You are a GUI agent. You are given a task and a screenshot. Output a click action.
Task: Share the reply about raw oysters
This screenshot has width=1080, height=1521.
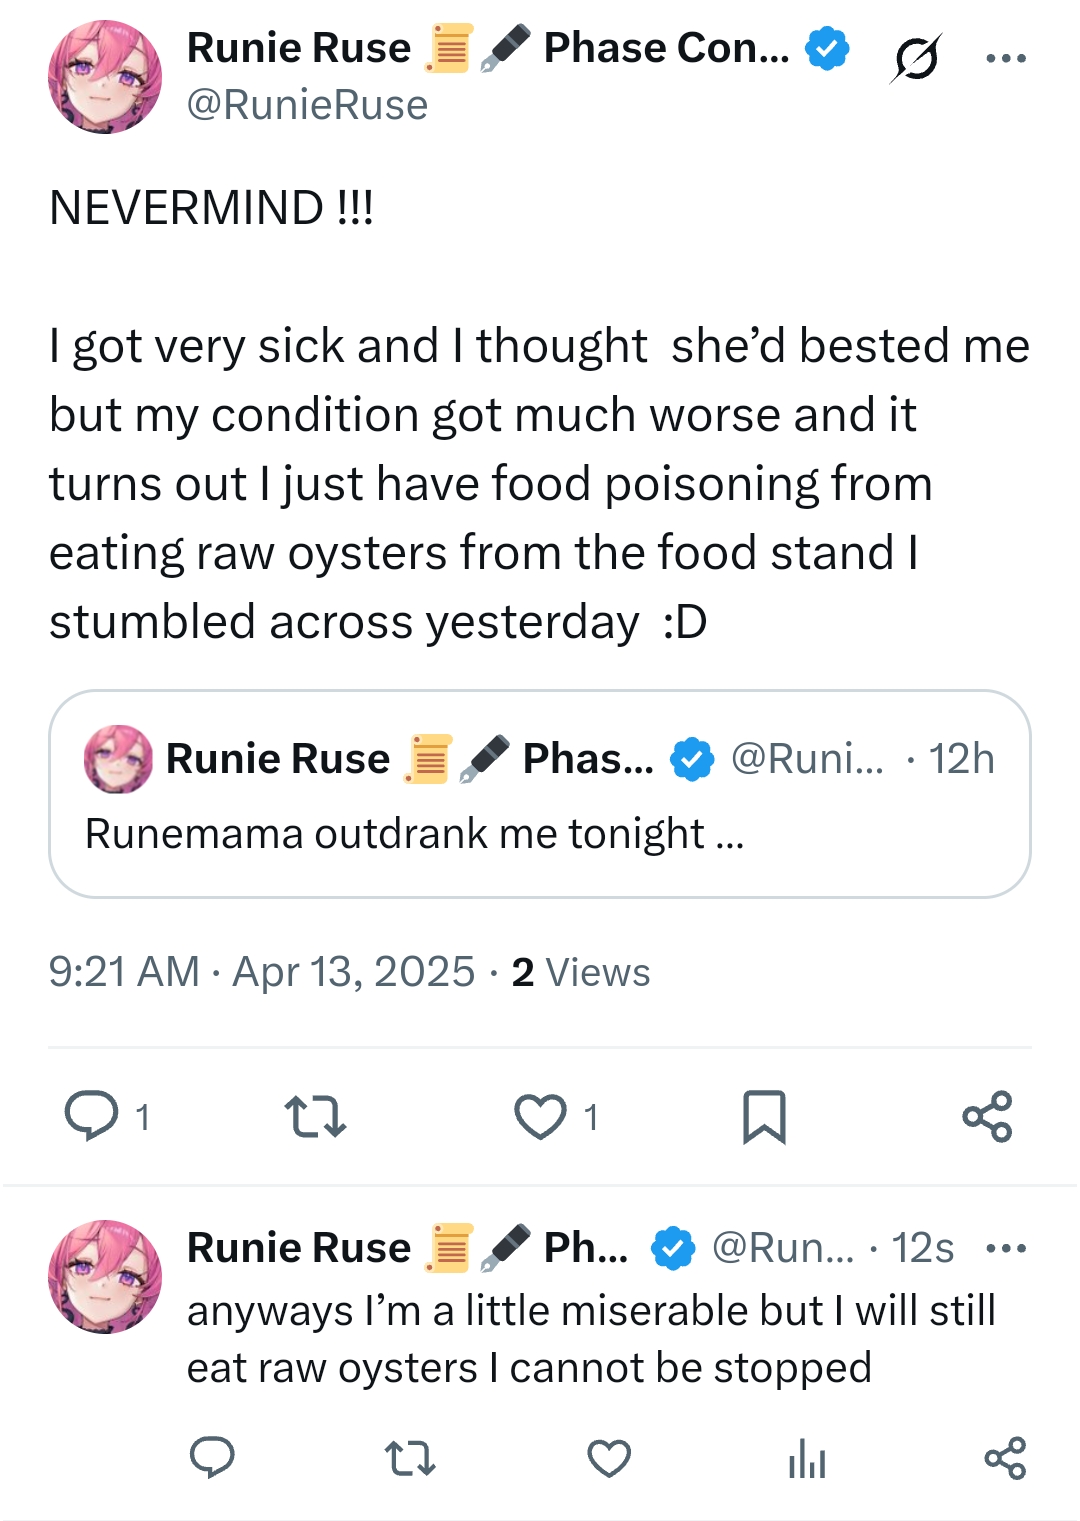tap(1005, 1458)
